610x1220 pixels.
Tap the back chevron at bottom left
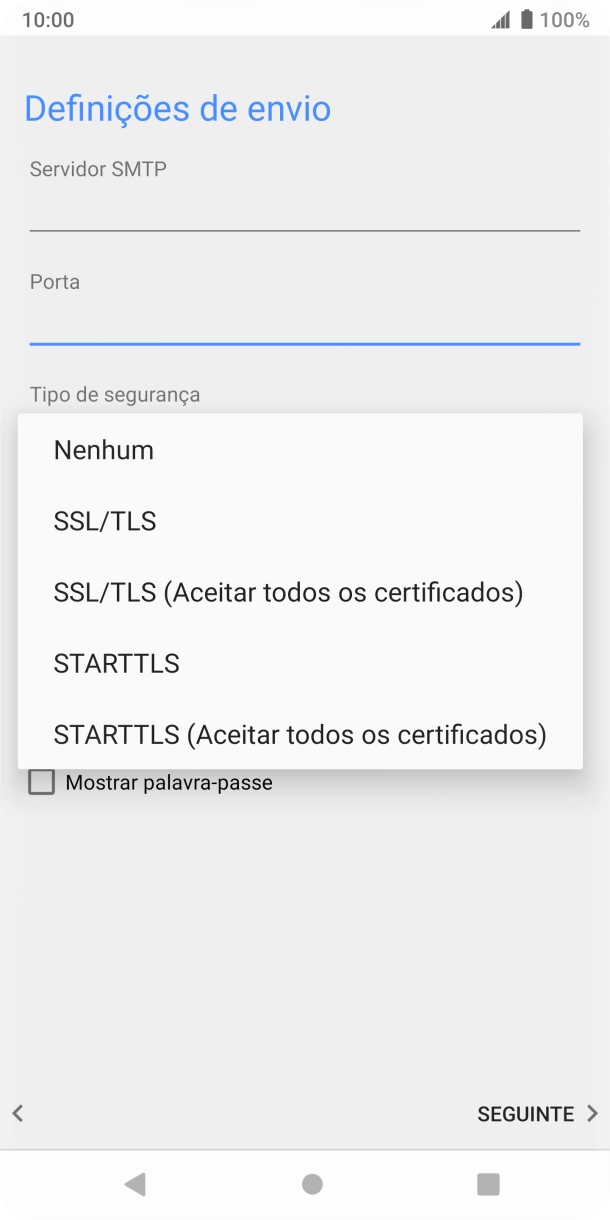pos(16,1113)
